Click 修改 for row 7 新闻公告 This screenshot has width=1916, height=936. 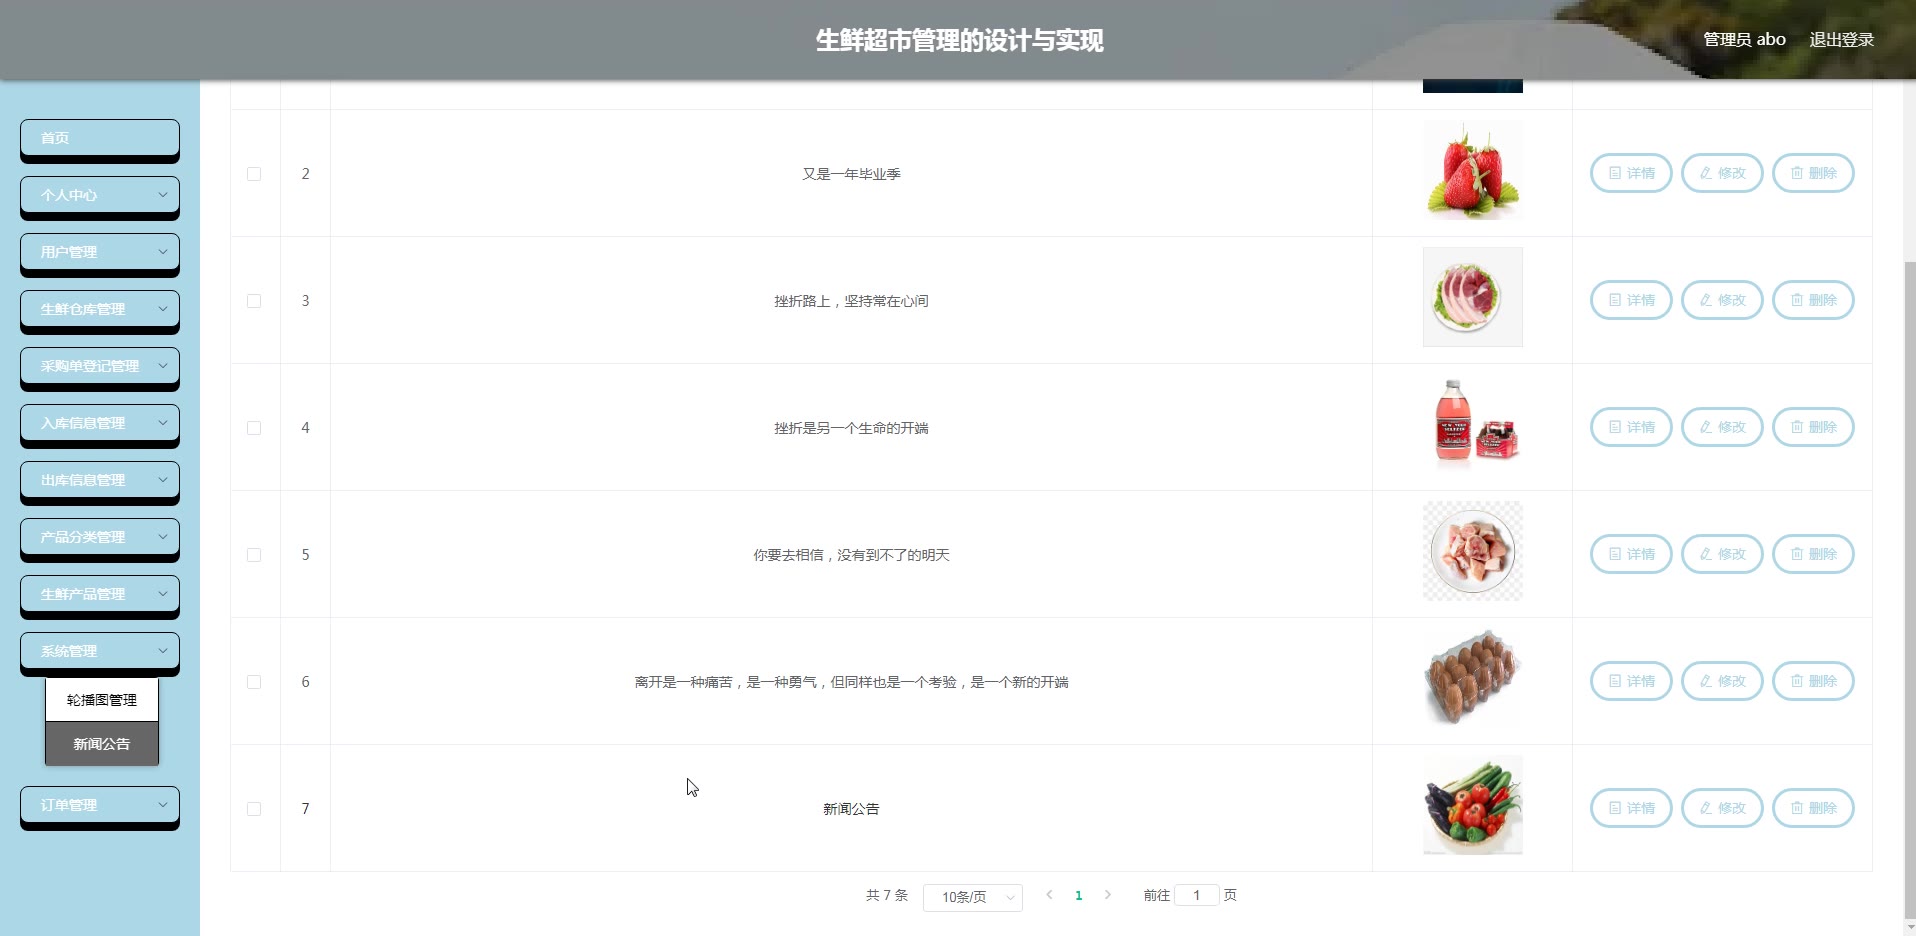pyautogui.click(x=1722, y=808)
